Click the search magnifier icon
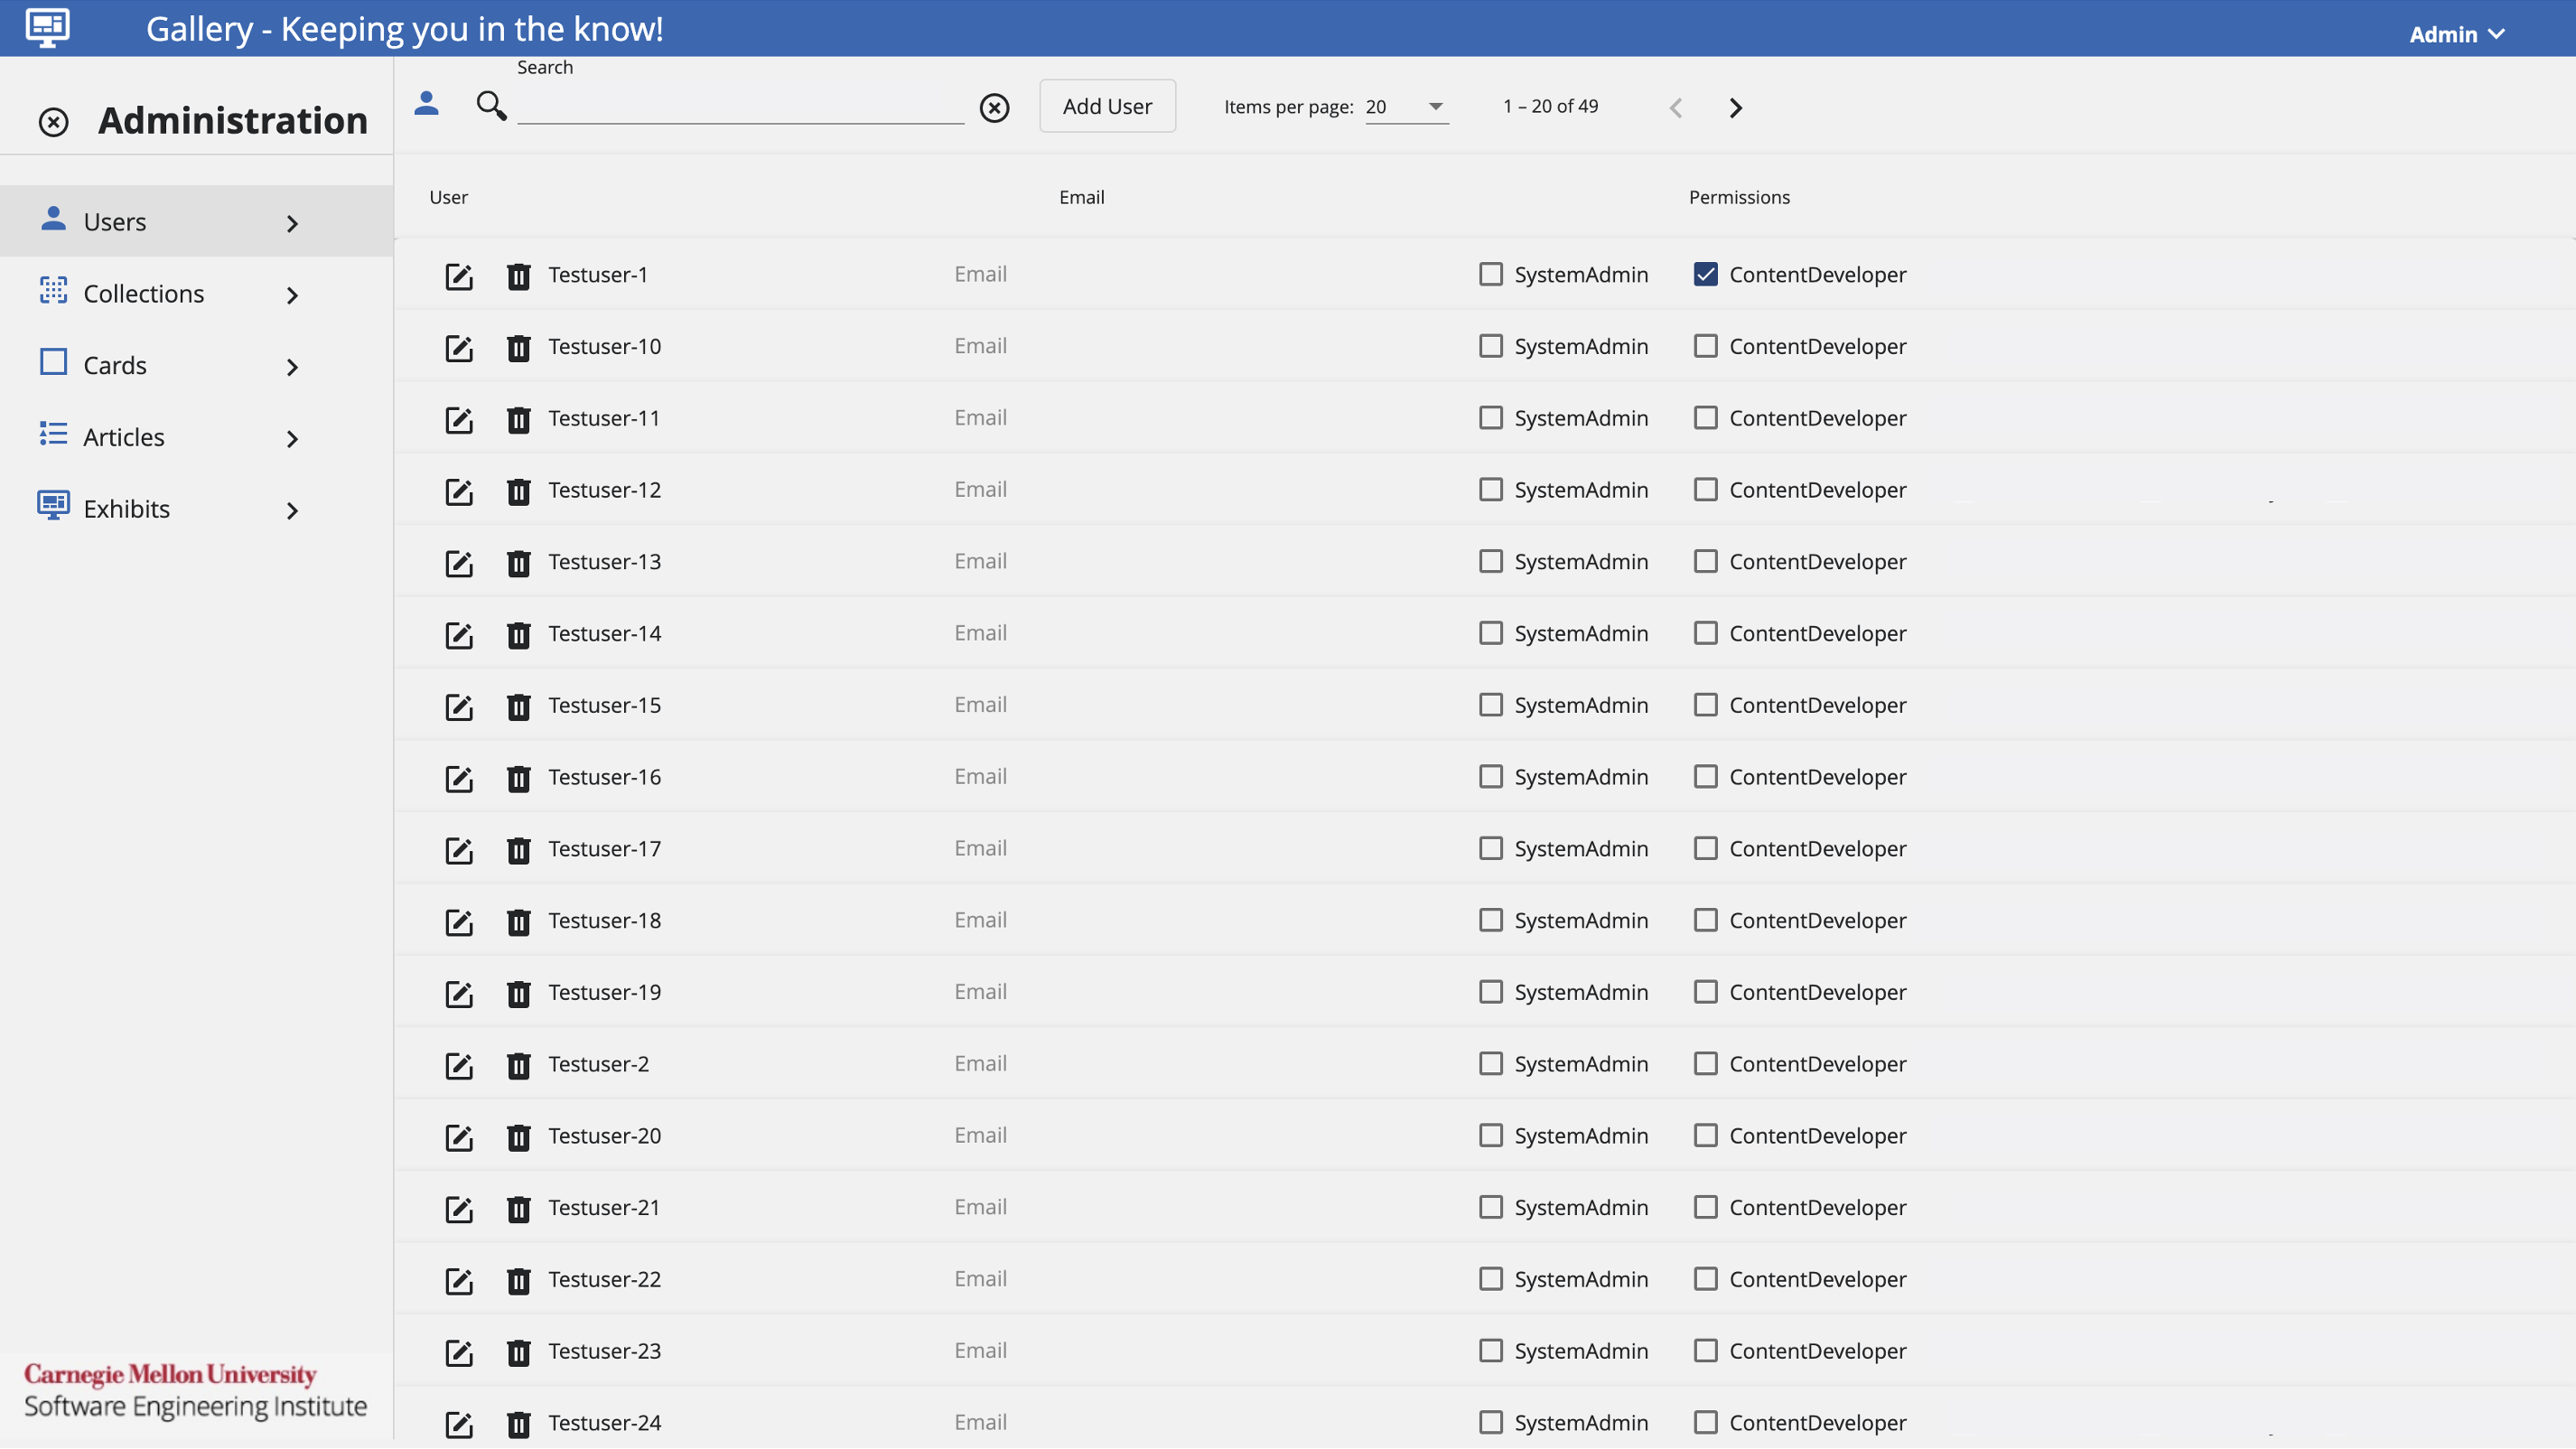Image resolution: width=2576 pixels, height=1449 pixels. click(492, 108)
